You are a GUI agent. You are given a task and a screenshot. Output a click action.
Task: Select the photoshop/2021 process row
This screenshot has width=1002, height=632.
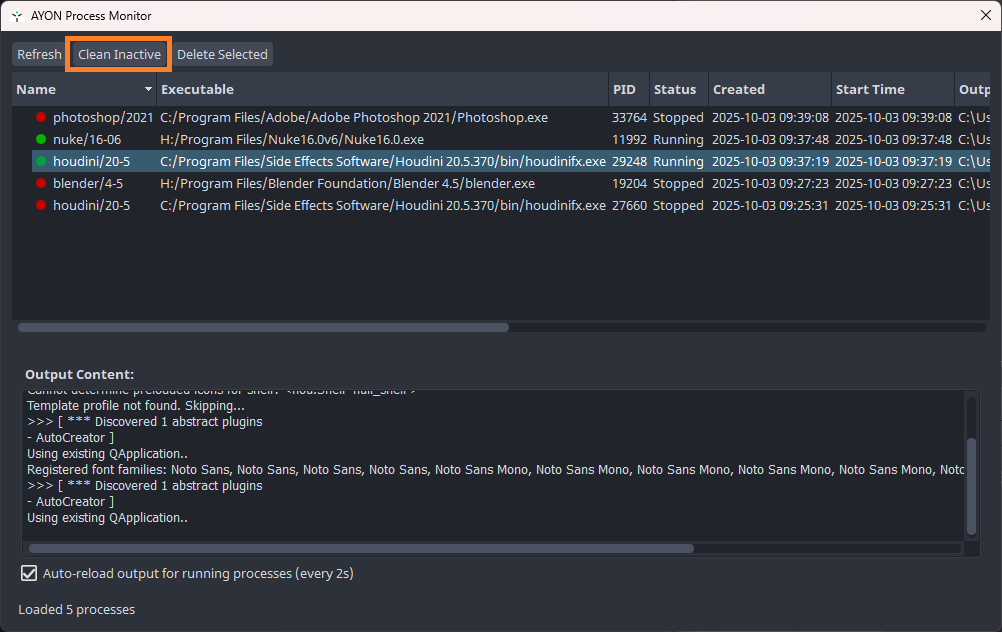511,118
